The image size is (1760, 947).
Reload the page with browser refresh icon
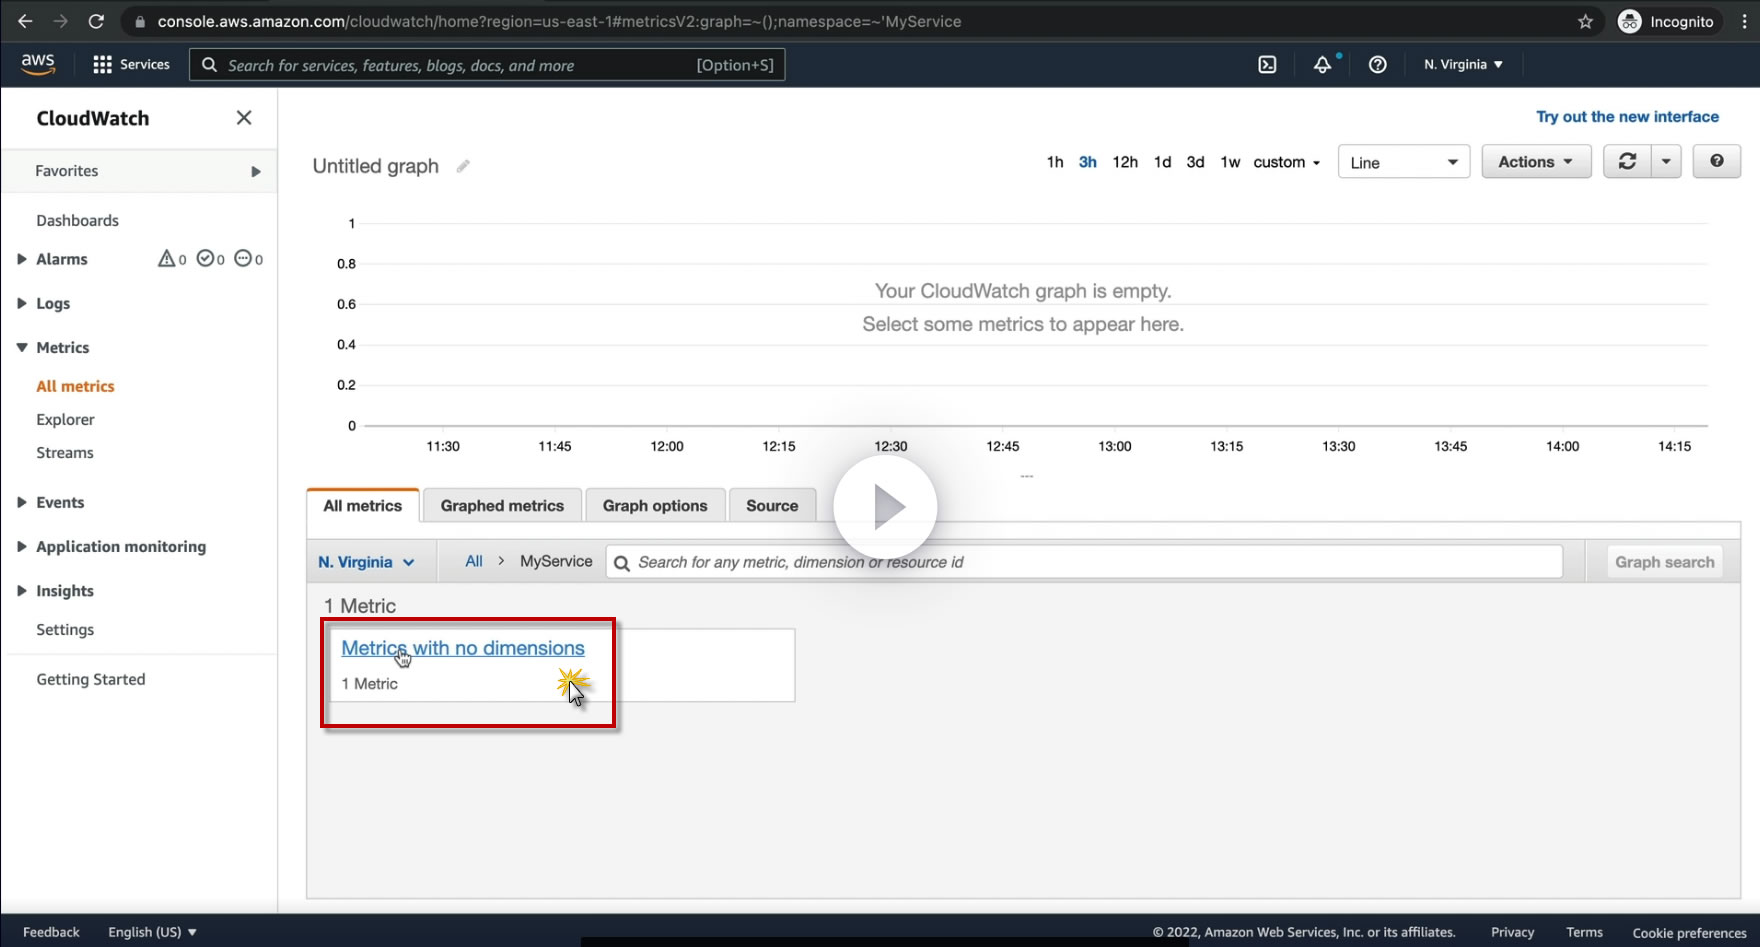tap(96, 21)
